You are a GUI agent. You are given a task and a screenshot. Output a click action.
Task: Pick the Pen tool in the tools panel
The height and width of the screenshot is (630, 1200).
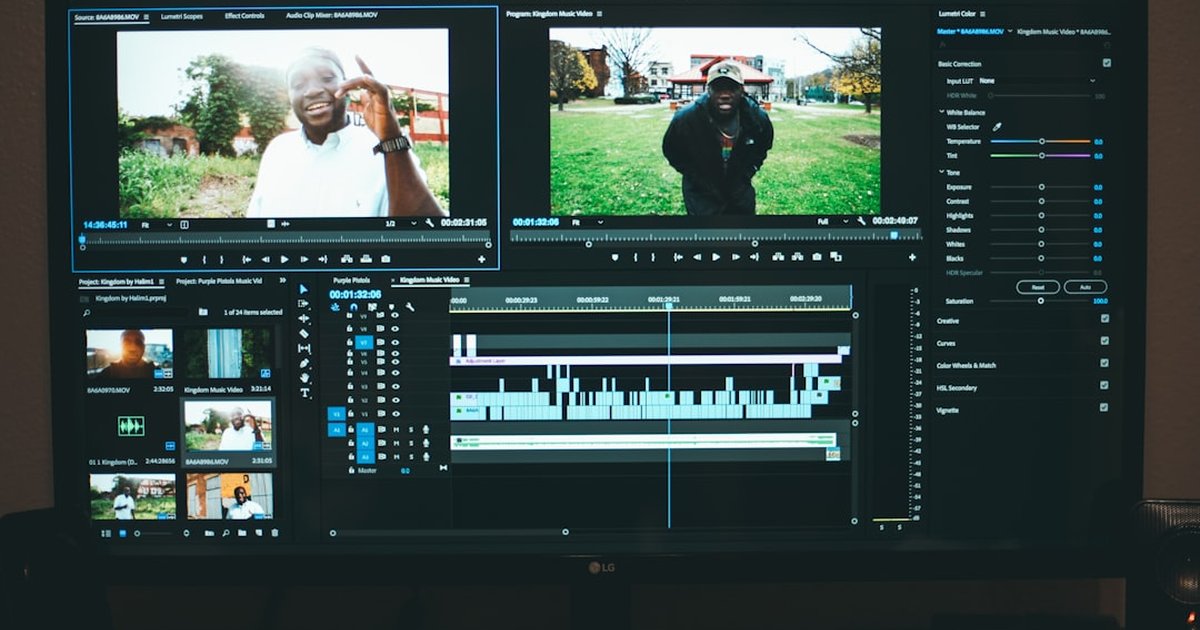[305, 363]
